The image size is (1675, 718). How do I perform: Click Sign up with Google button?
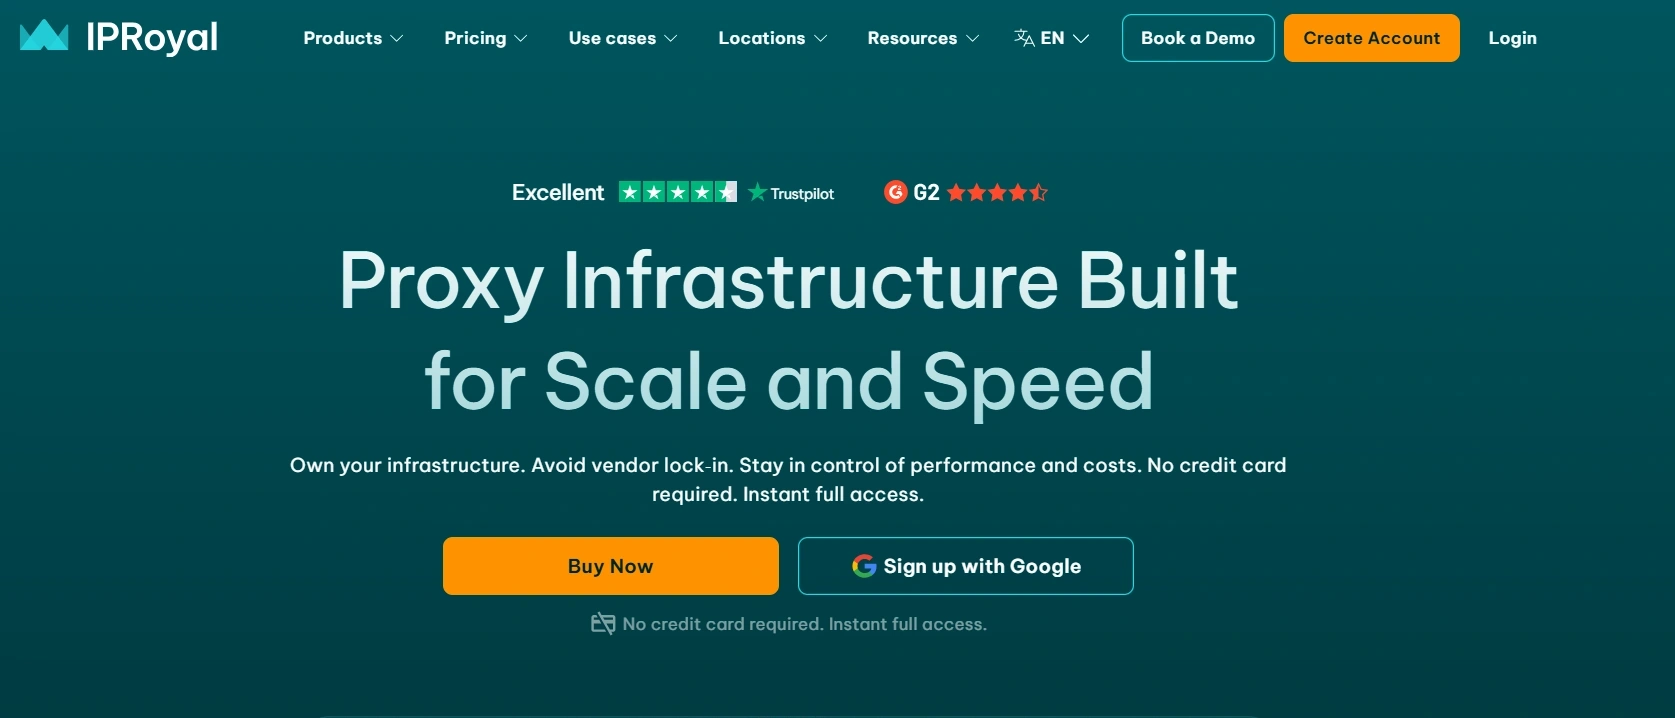(965, 566)
